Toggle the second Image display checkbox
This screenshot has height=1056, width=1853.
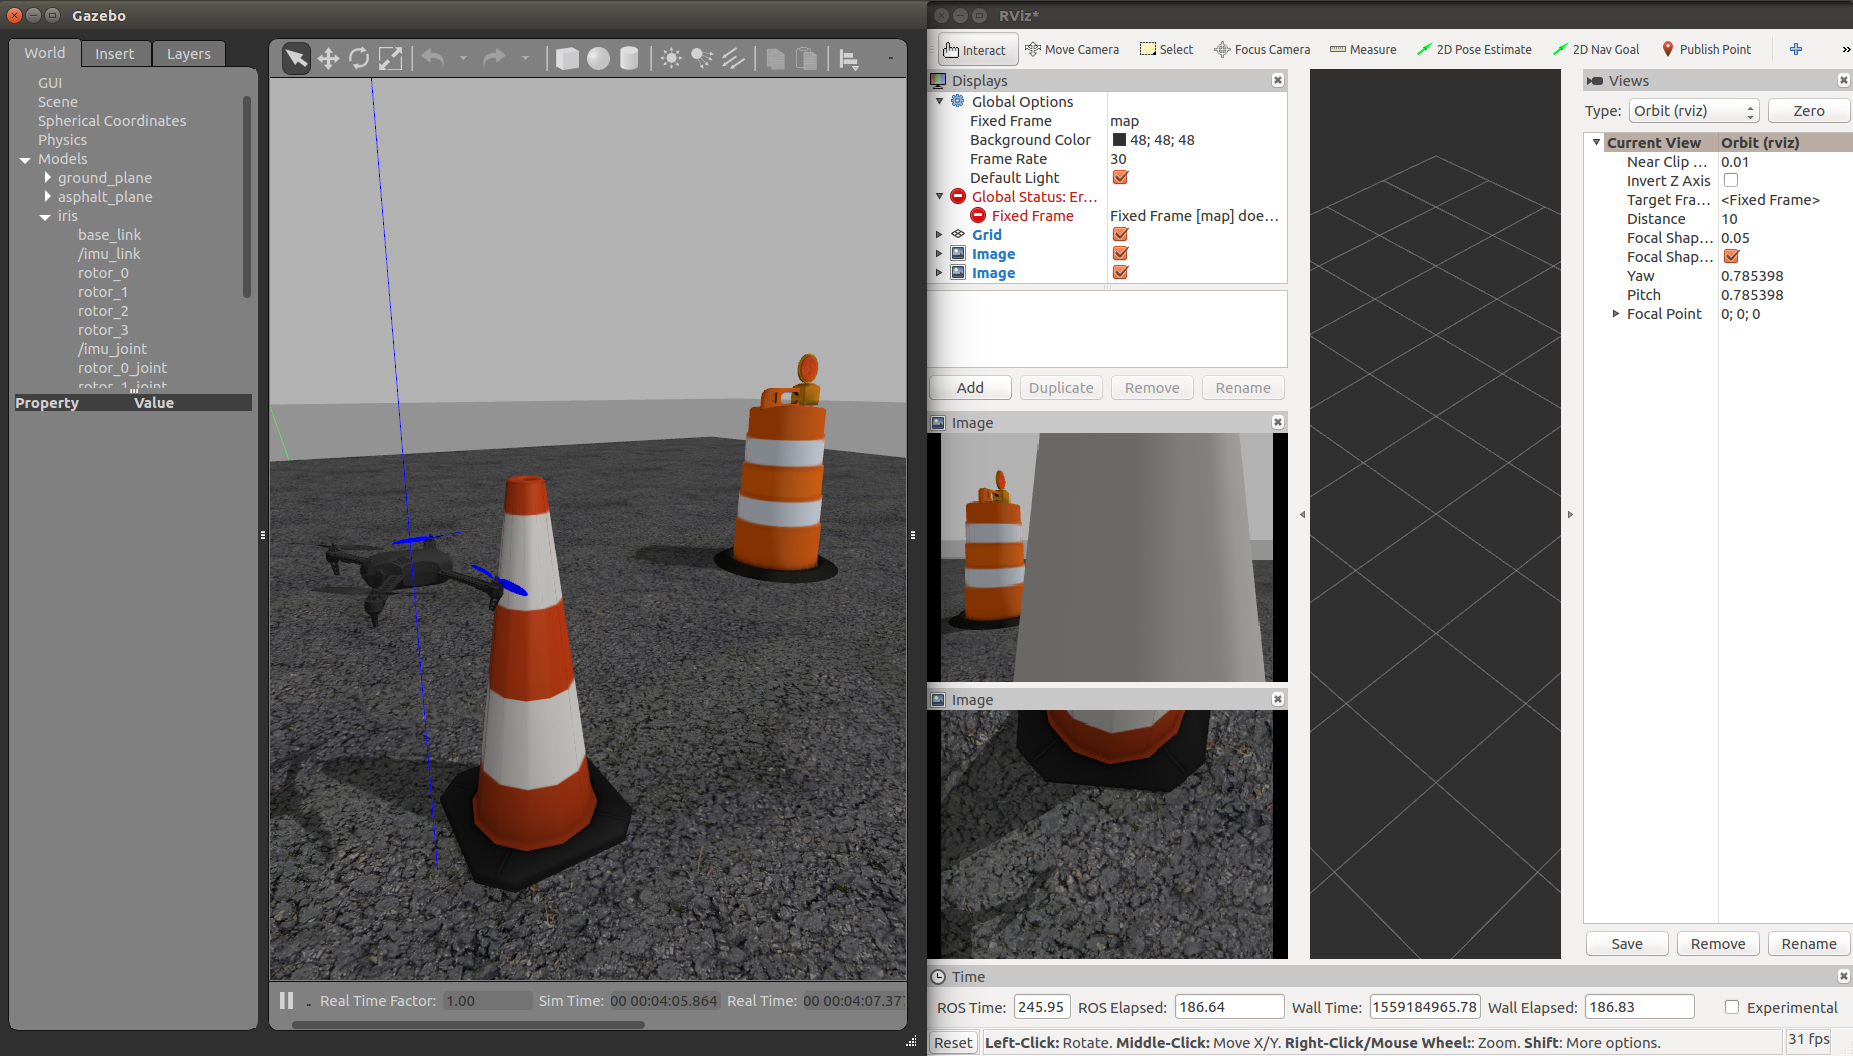[x=1120, y=273]
